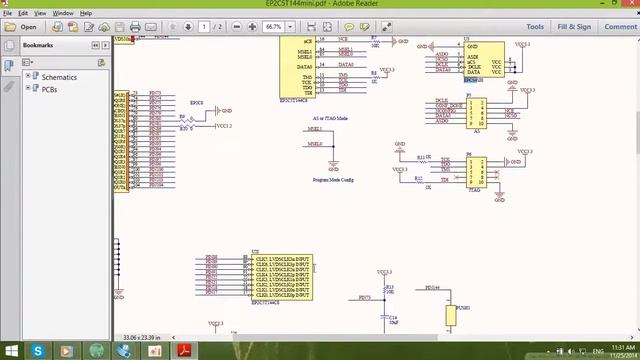The width and height of the screenshot is (640, 360).
Task: Click the Open text button
Action: pyautogui.click(x=28, y=27)
